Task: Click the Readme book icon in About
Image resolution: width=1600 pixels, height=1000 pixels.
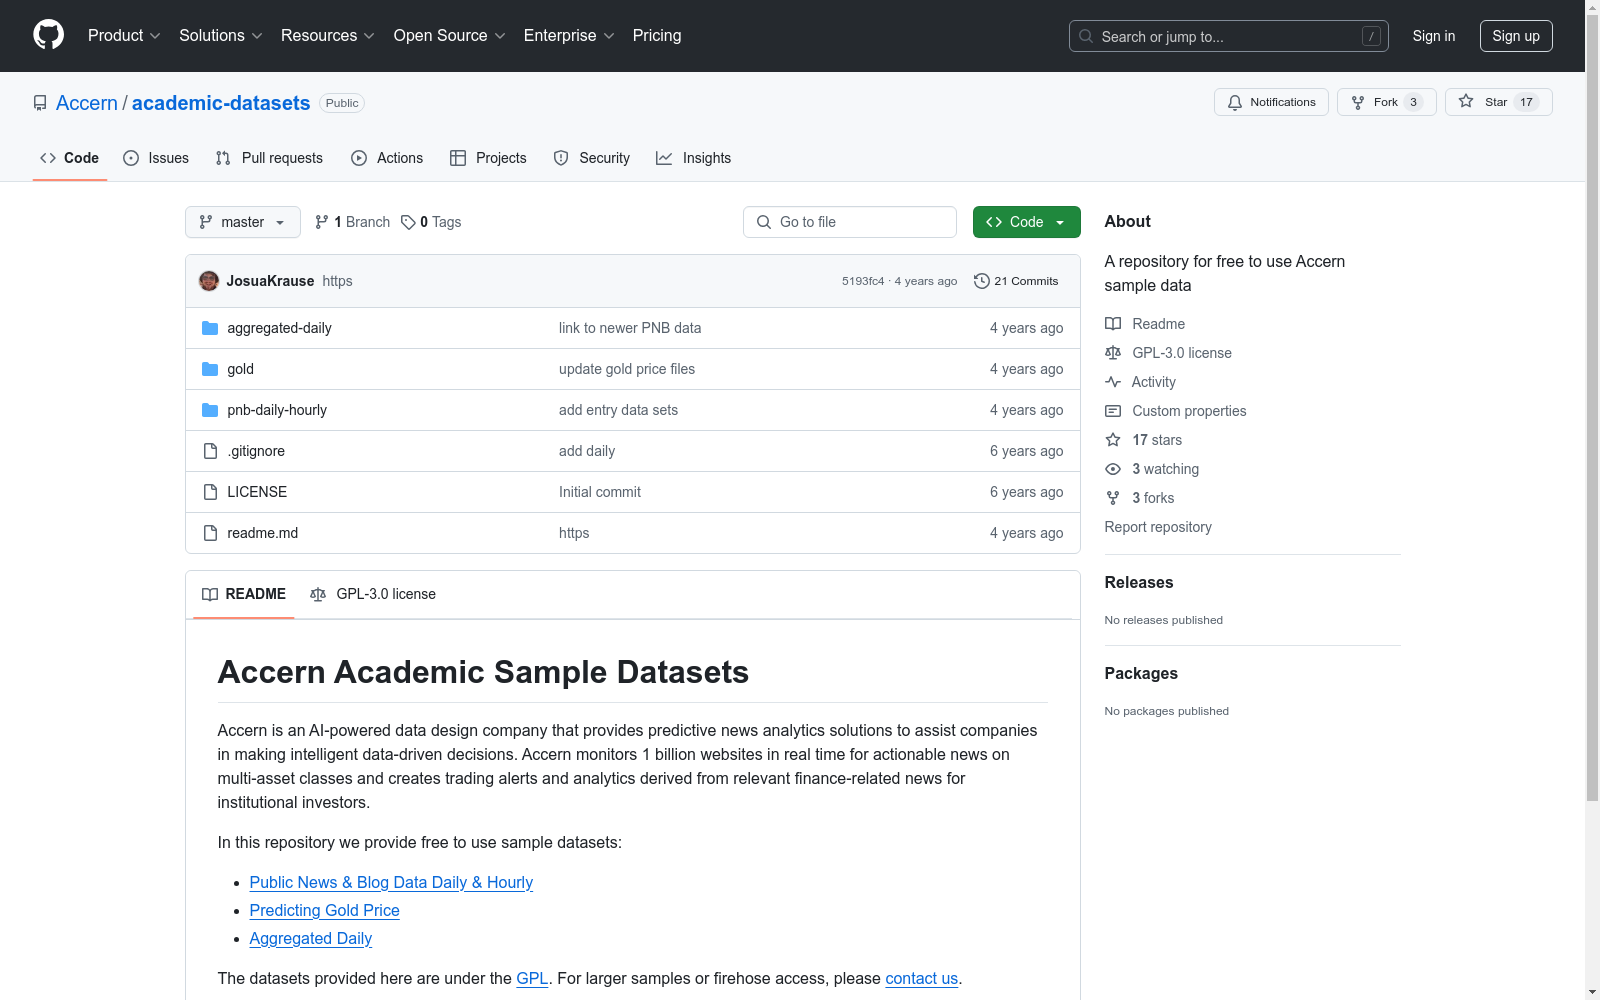Action: [x=1113, y=324]
